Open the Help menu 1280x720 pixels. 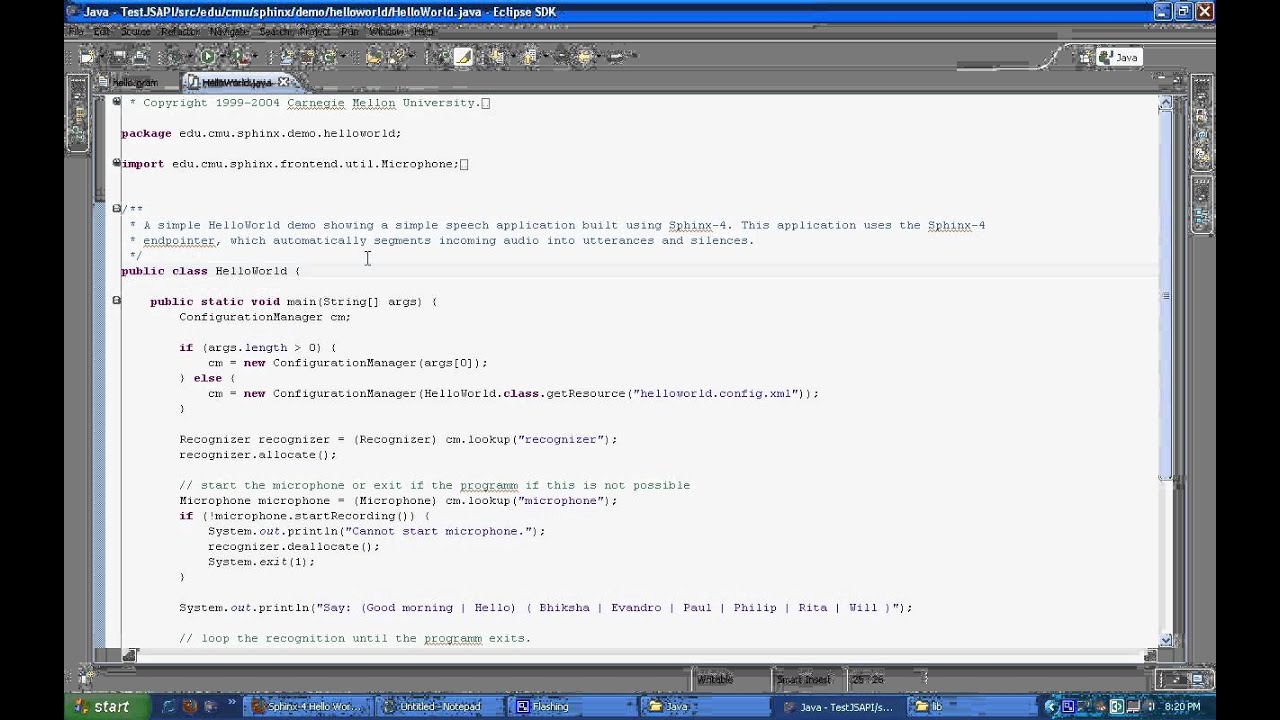point(424,31)
